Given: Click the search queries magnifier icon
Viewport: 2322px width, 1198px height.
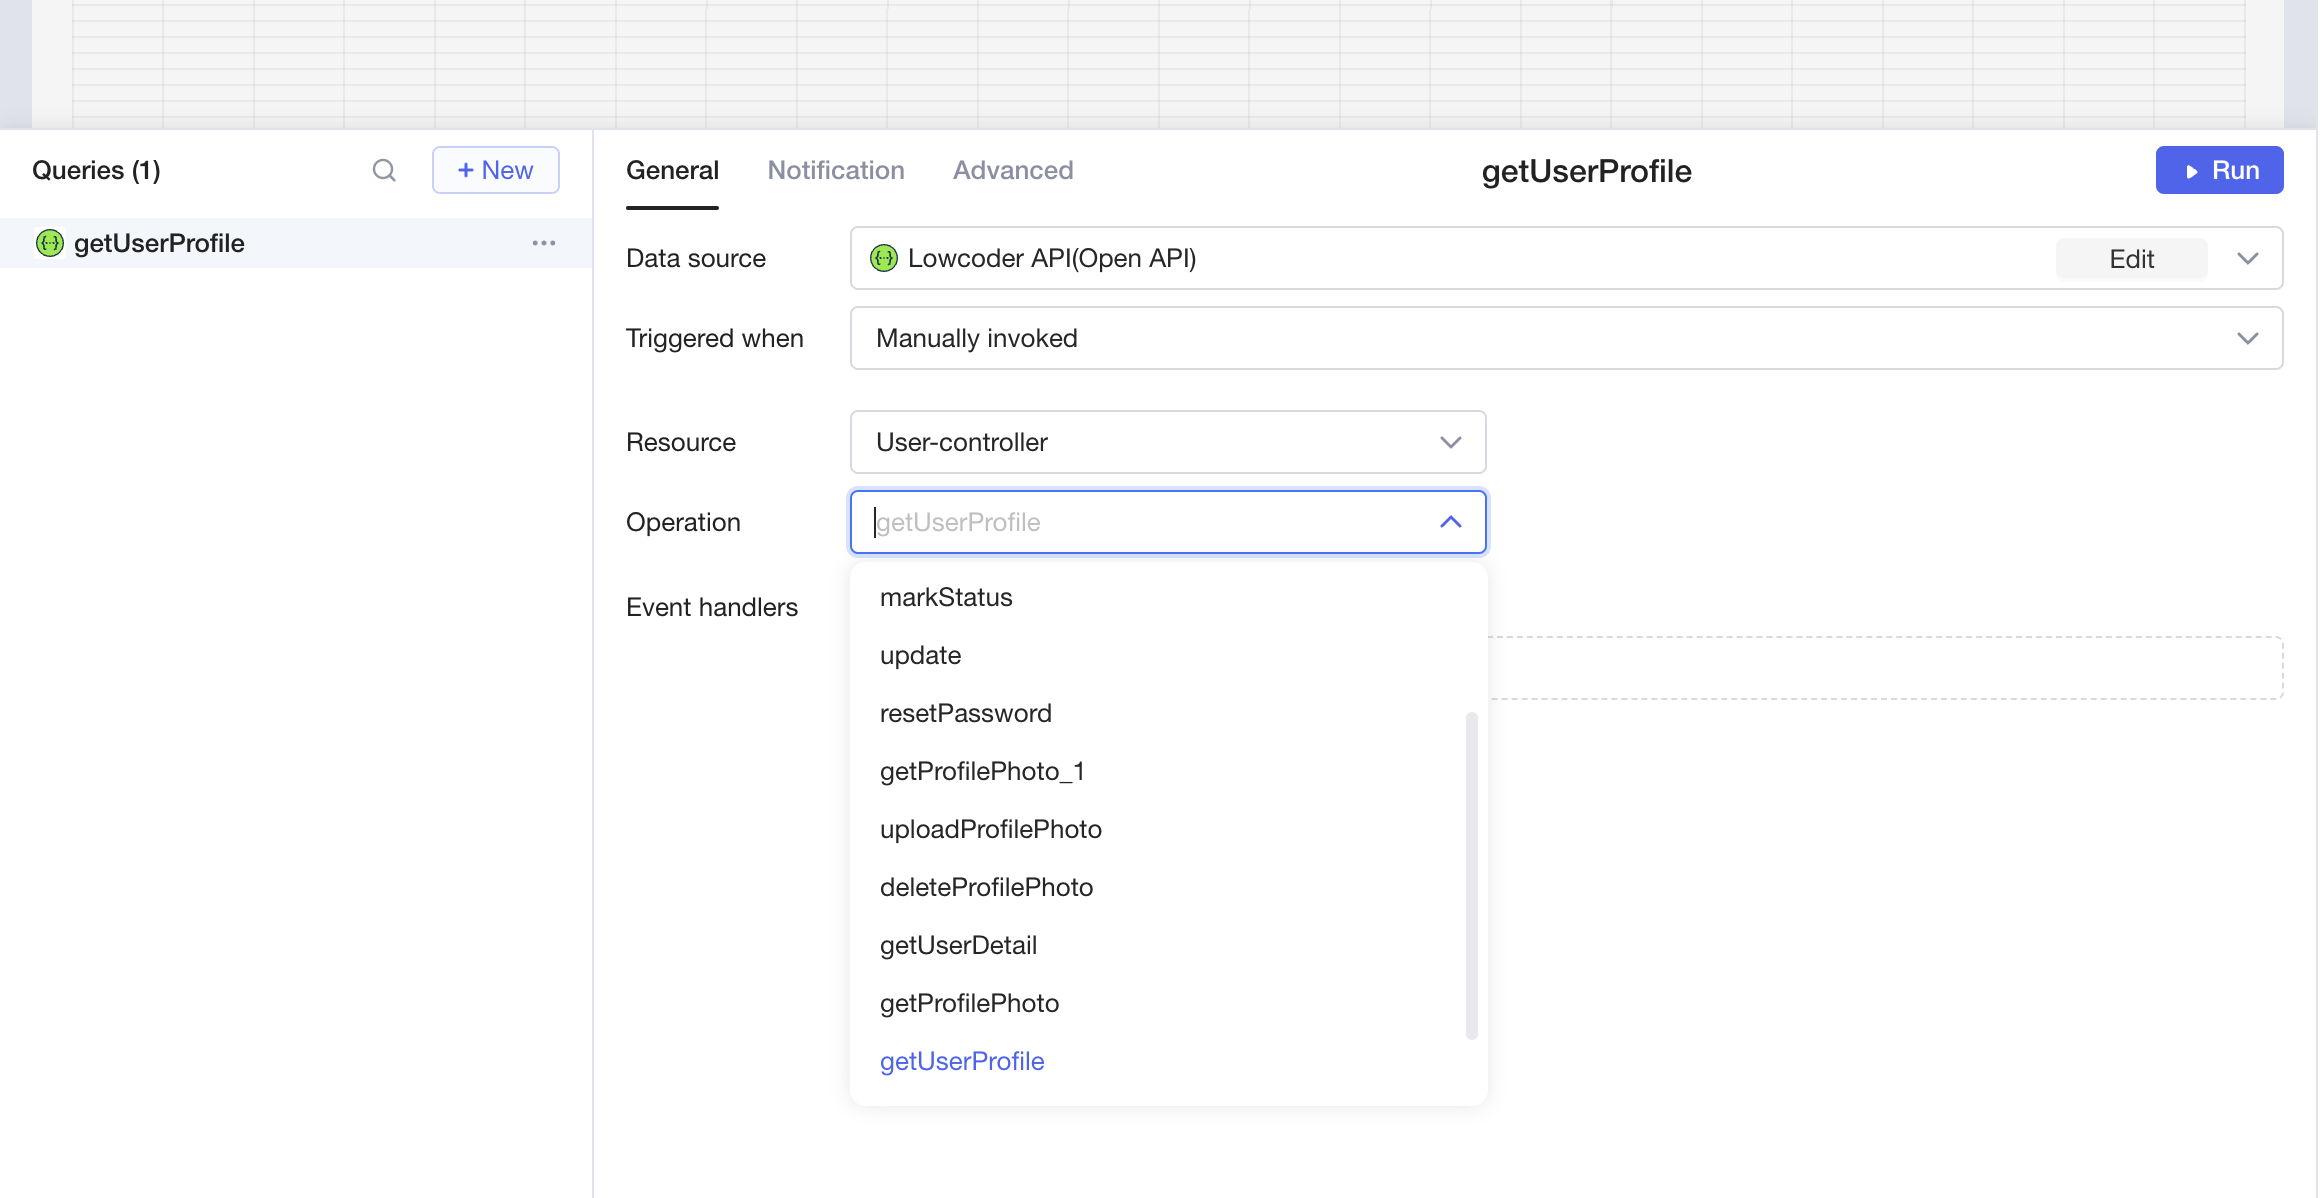Looking at the screenshot, I should 384,170.
